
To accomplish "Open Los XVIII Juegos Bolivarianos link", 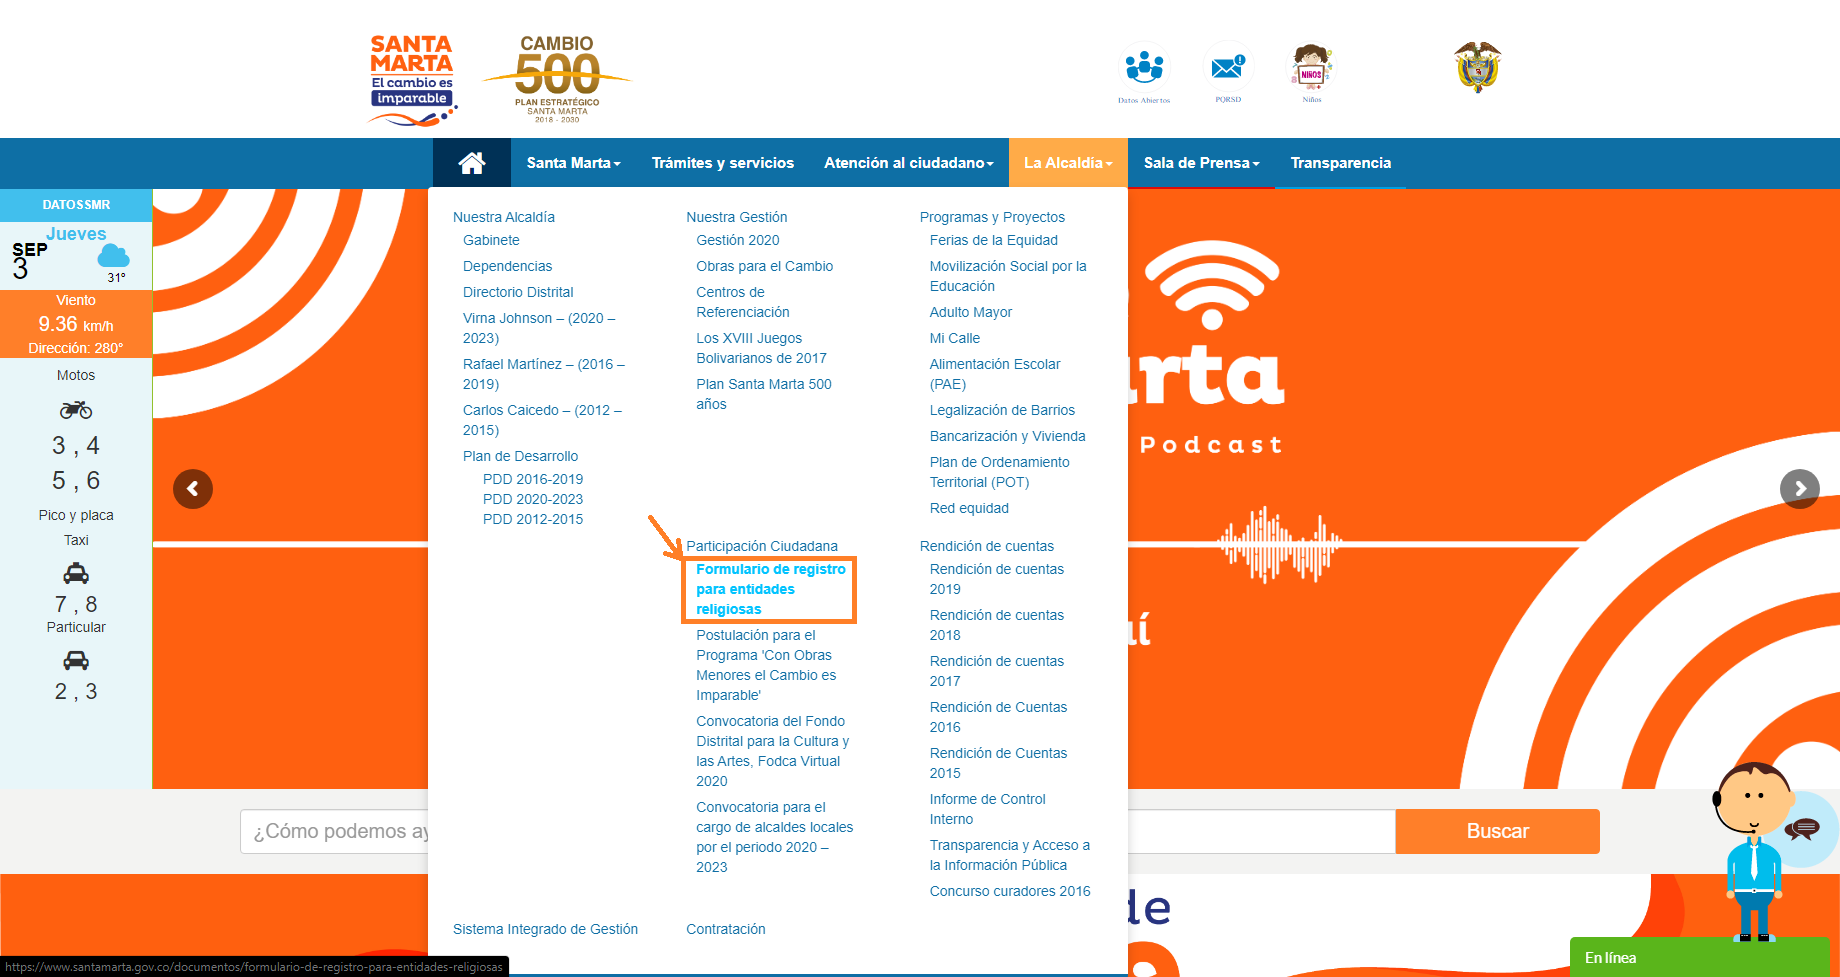I will (762, 348).
